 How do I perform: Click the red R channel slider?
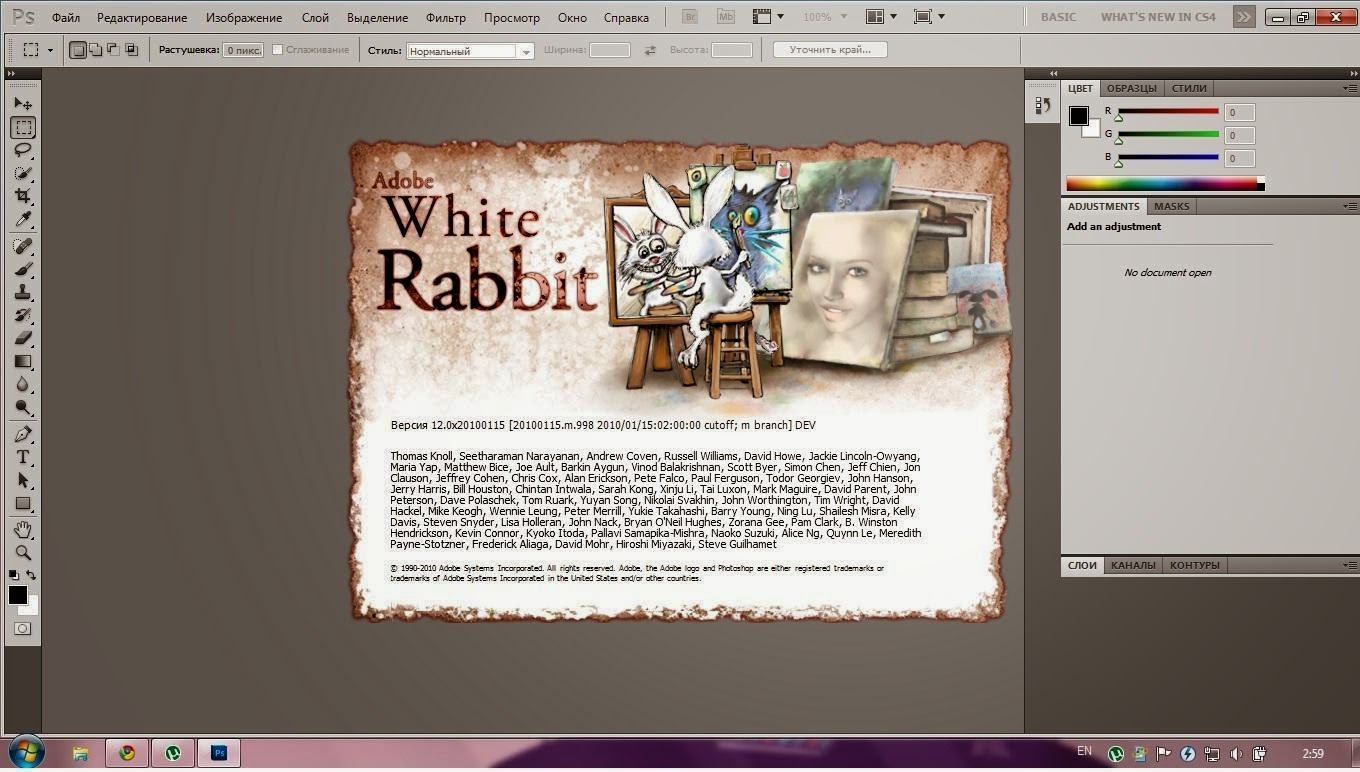click(x=1168, y=111)
